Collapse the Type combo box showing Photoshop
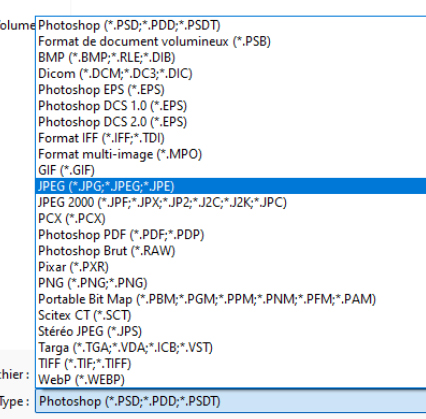426x419 pixels. (231, 401)
